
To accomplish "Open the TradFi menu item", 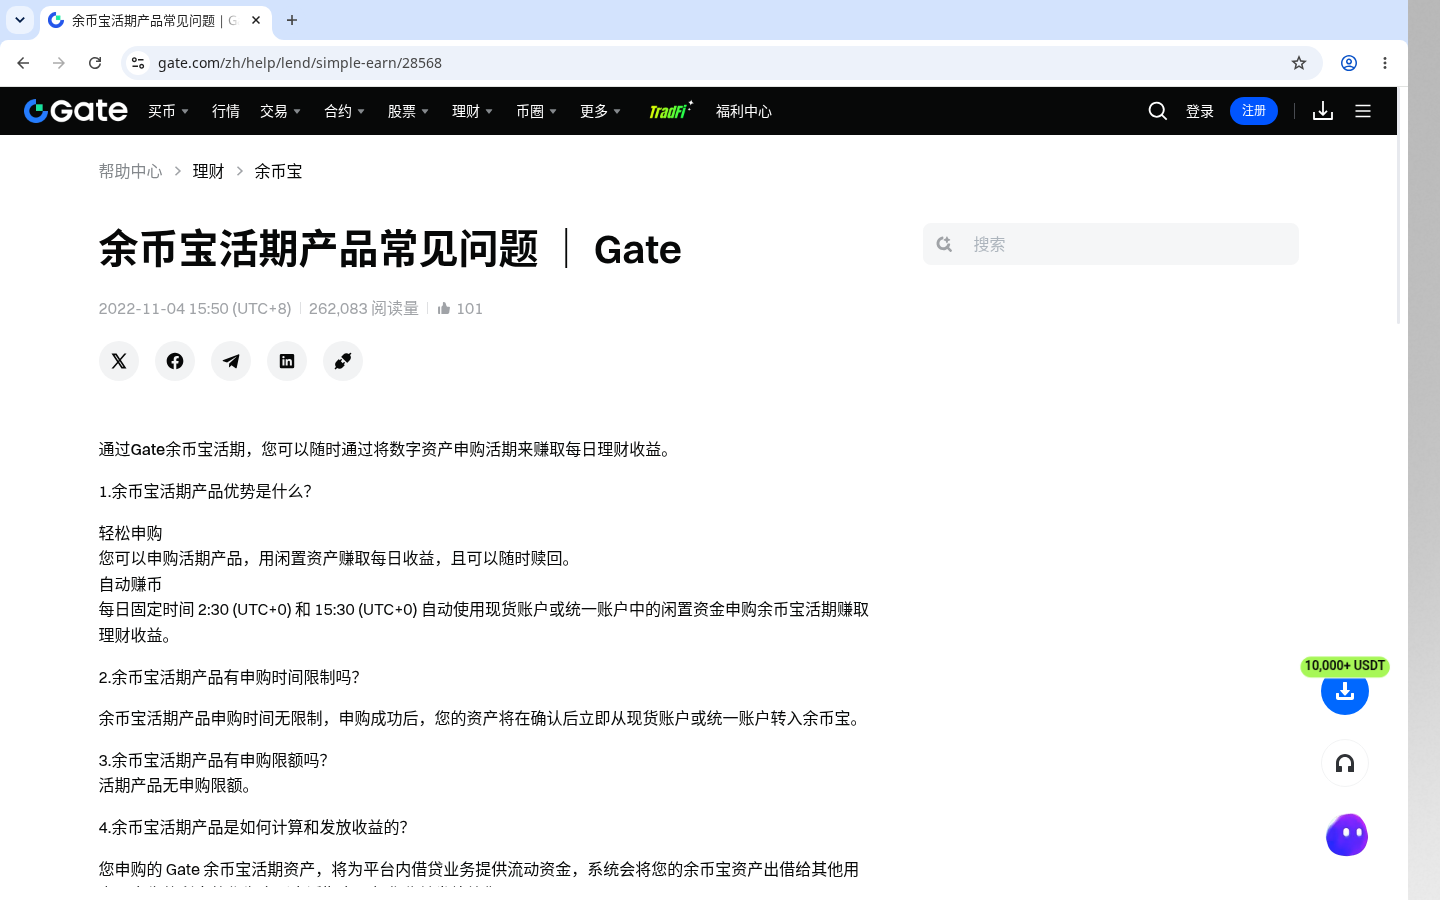I will (x=670, y=110).
